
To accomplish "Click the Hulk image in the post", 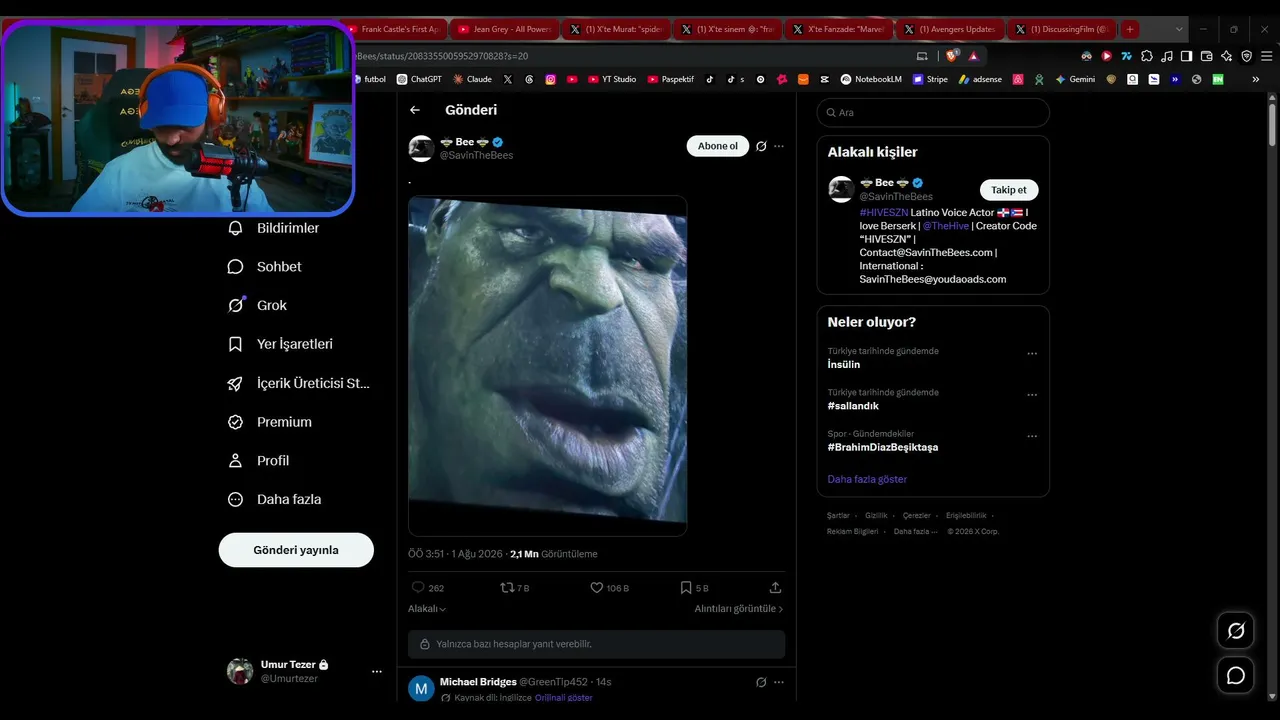I will point(548,366).
